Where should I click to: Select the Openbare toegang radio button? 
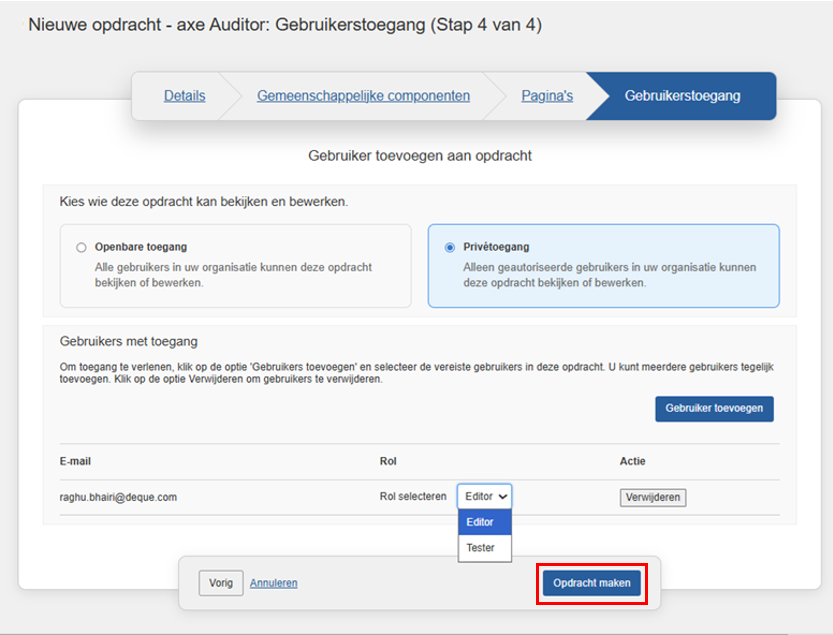coord(82,247)
